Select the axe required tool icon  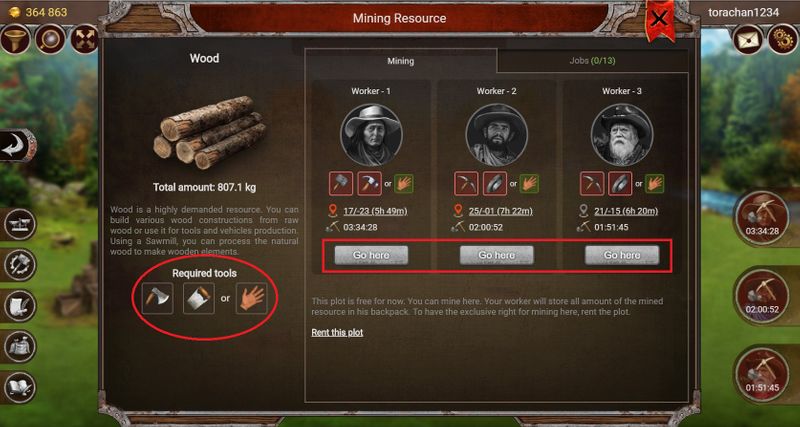[x=157, y=298]
